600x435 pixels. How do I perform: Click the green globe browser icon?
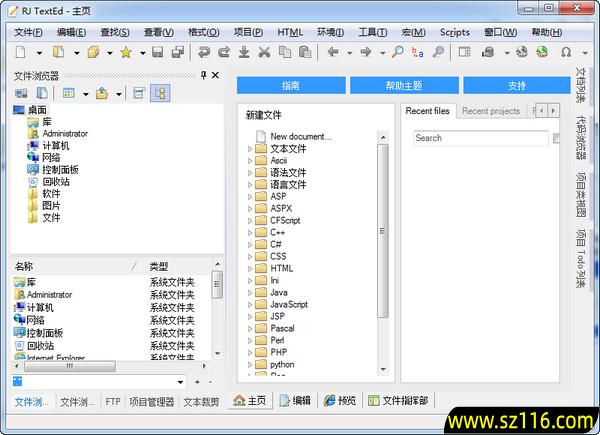tap(542, 52)
